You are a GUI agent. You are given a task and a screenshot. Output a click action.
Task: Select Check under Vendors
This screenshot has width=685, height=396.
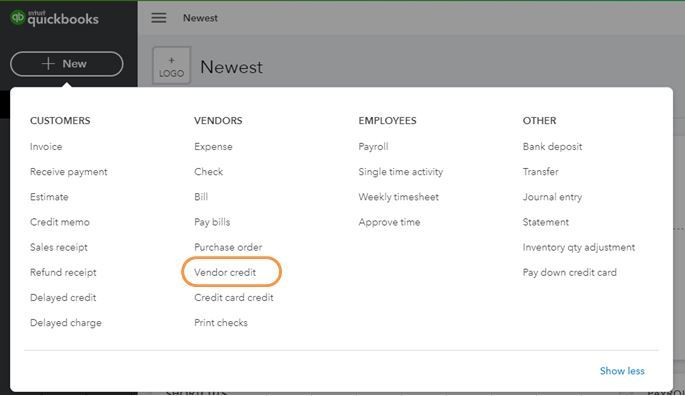pyautogui.click(x=208, y=172)
